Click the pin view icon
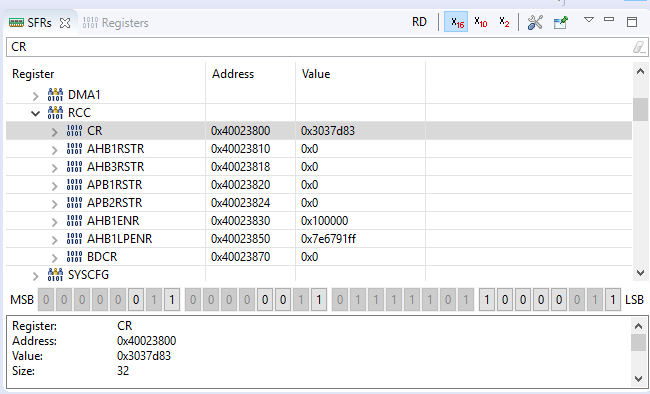650x394 pixels. click(x=560, y=22)
